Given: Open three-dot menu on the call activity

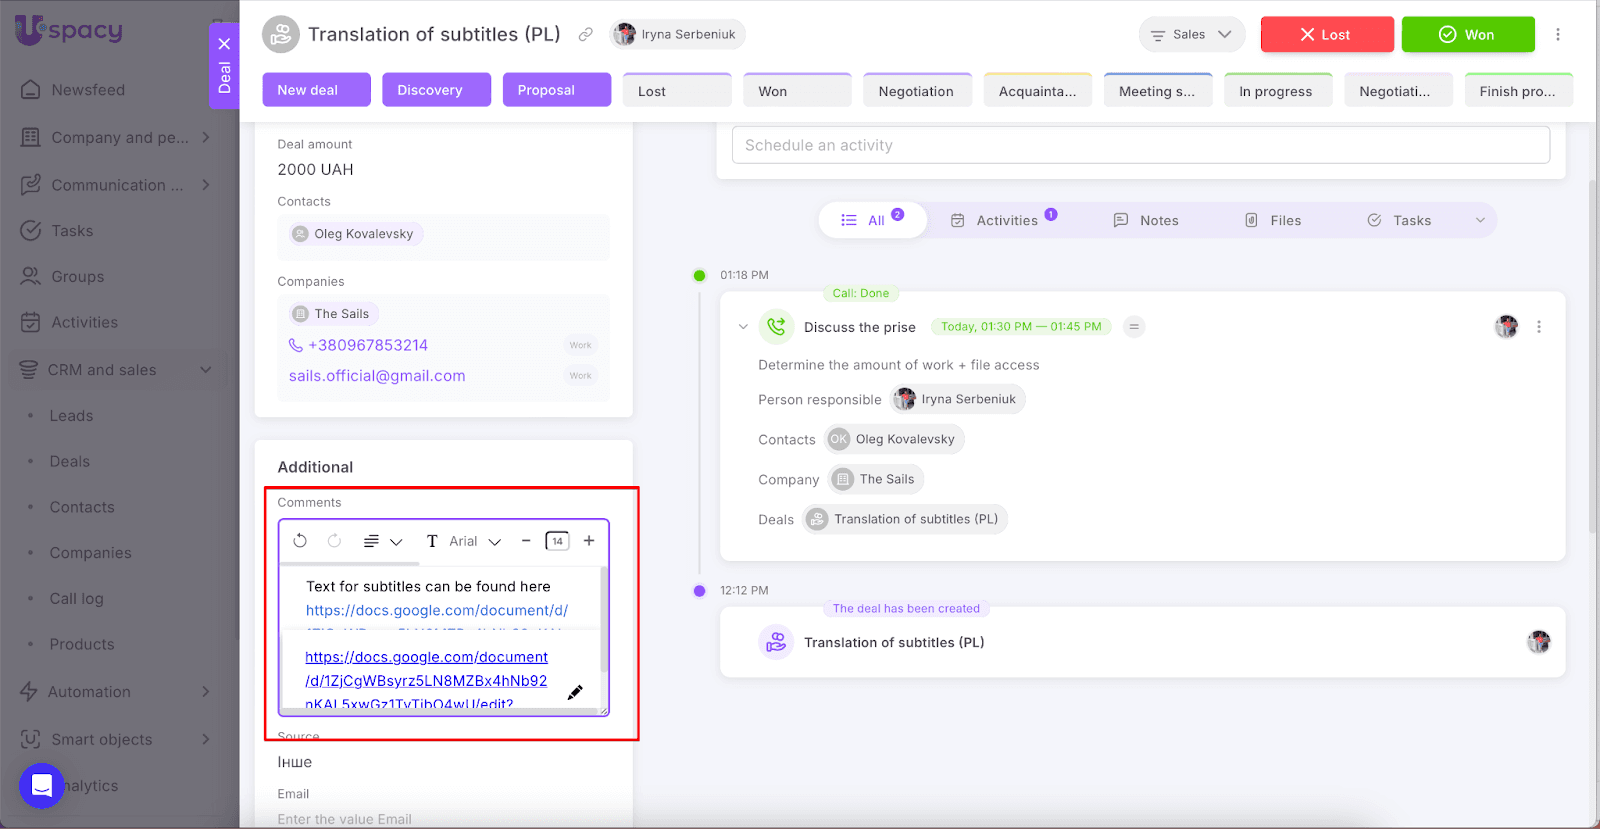Looking at the screenshot, I should [1538, 327].
